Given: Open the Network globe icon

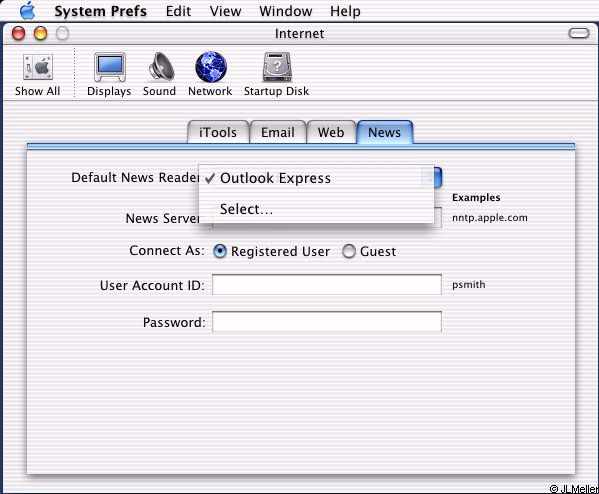Looking at the screenshot, I should coord(211,67).
